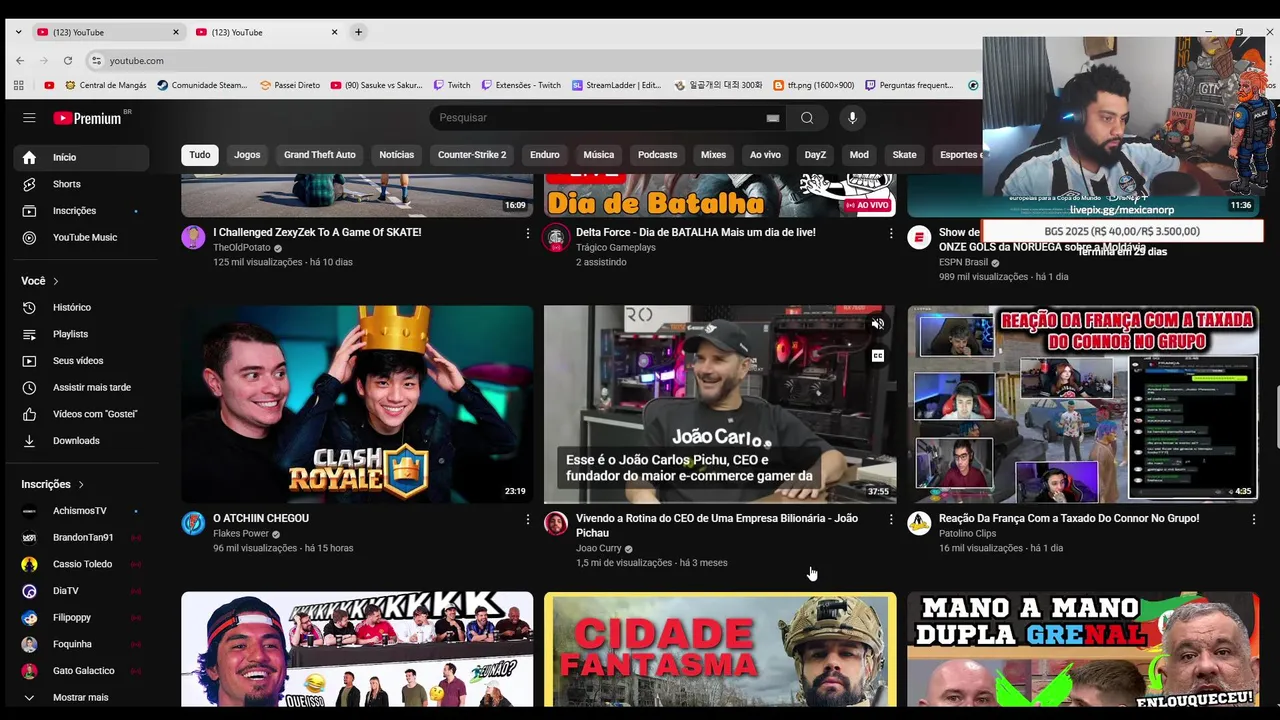This screenshot has height=720, width=1280.
Task: Open Playlists in the sidebar
Action: tap(81, 334)
